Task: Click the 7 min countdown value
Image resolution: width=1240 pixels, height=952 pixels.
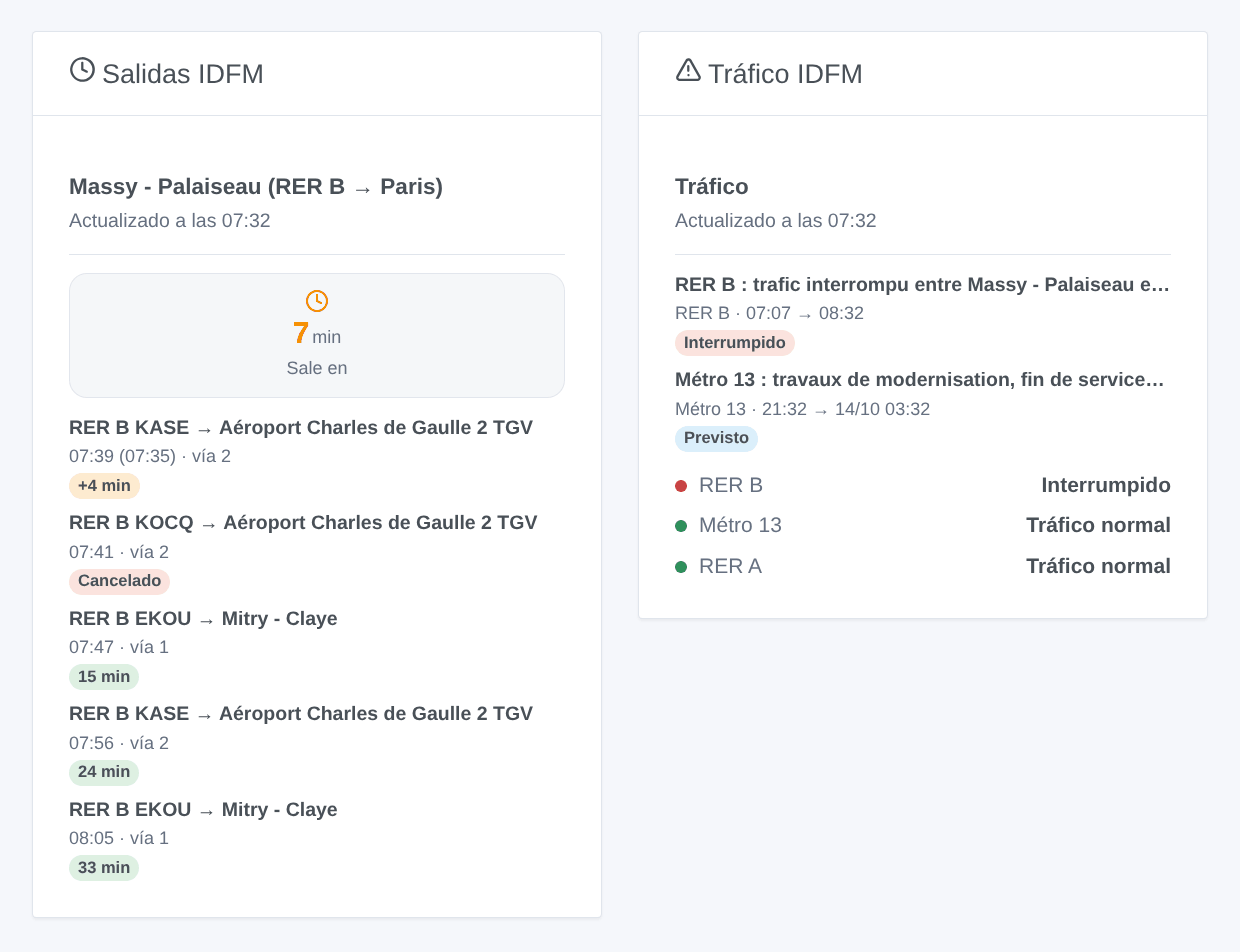Action: point(317,334)
